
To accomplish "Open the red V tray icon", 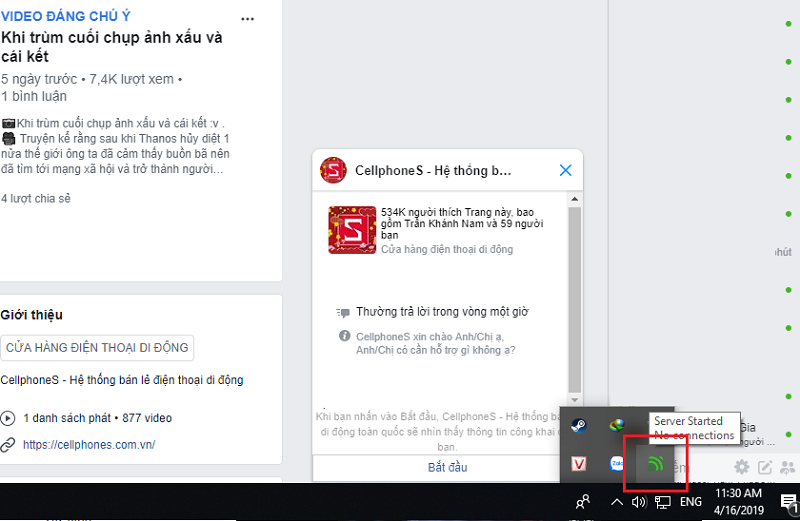I will 579,464.
